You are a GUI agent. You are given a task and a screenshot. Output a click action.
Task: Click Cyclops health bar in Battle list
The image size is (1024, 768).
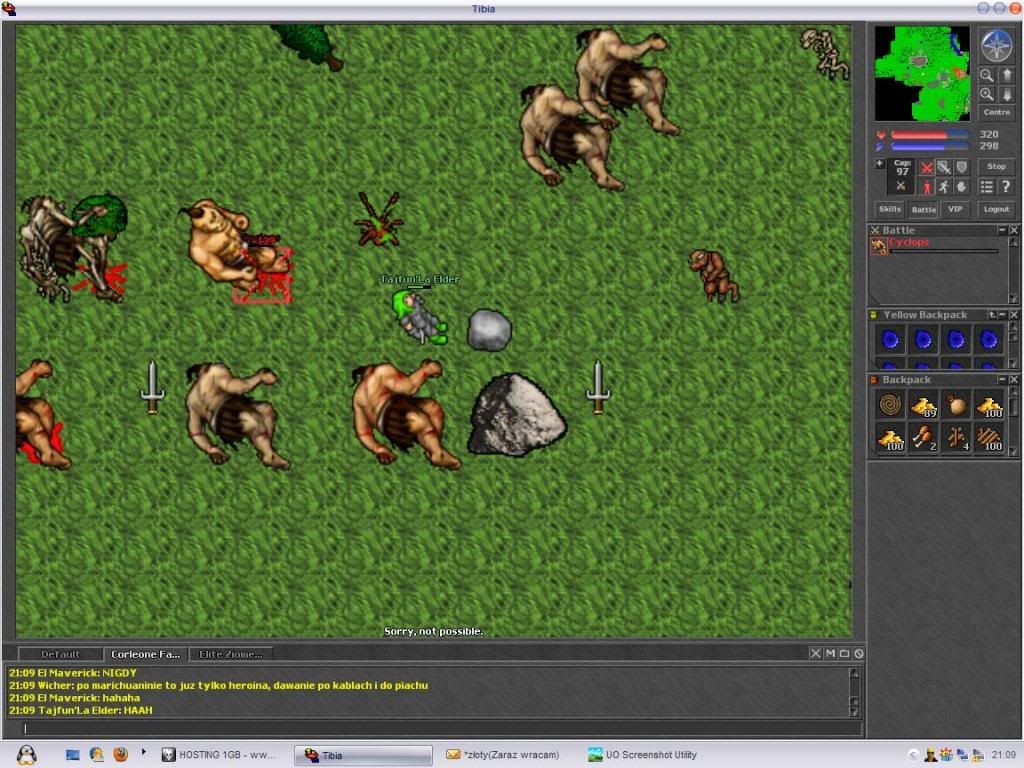coord(944,251)
